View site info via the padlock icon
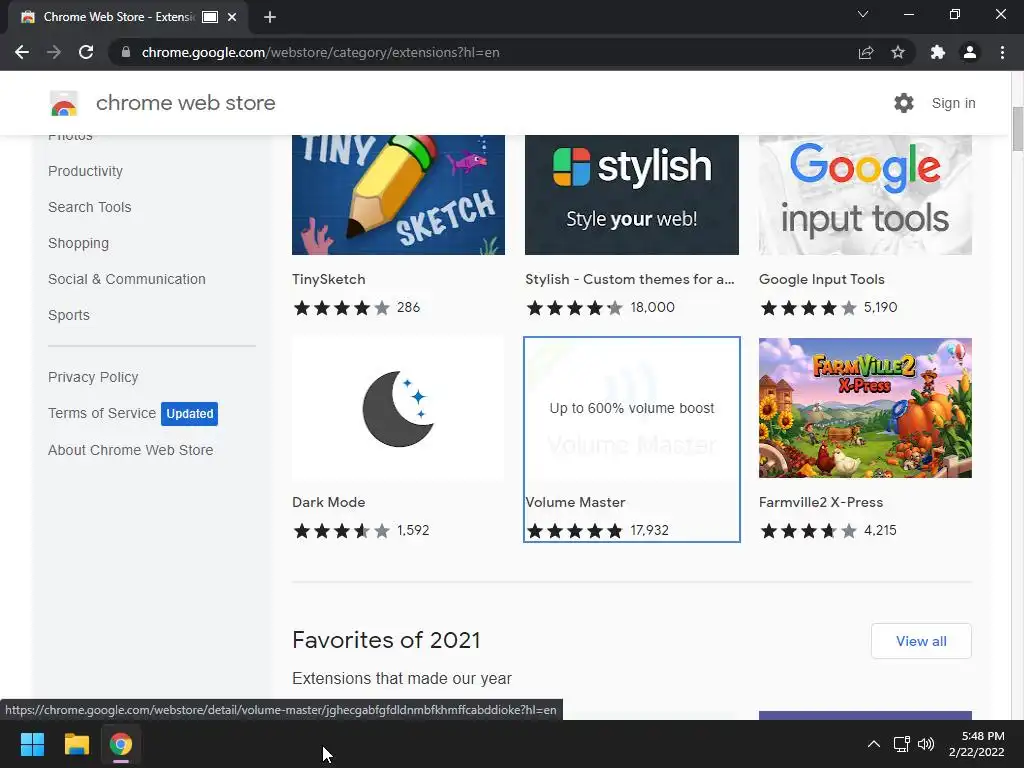 click(x=126, y=52)
